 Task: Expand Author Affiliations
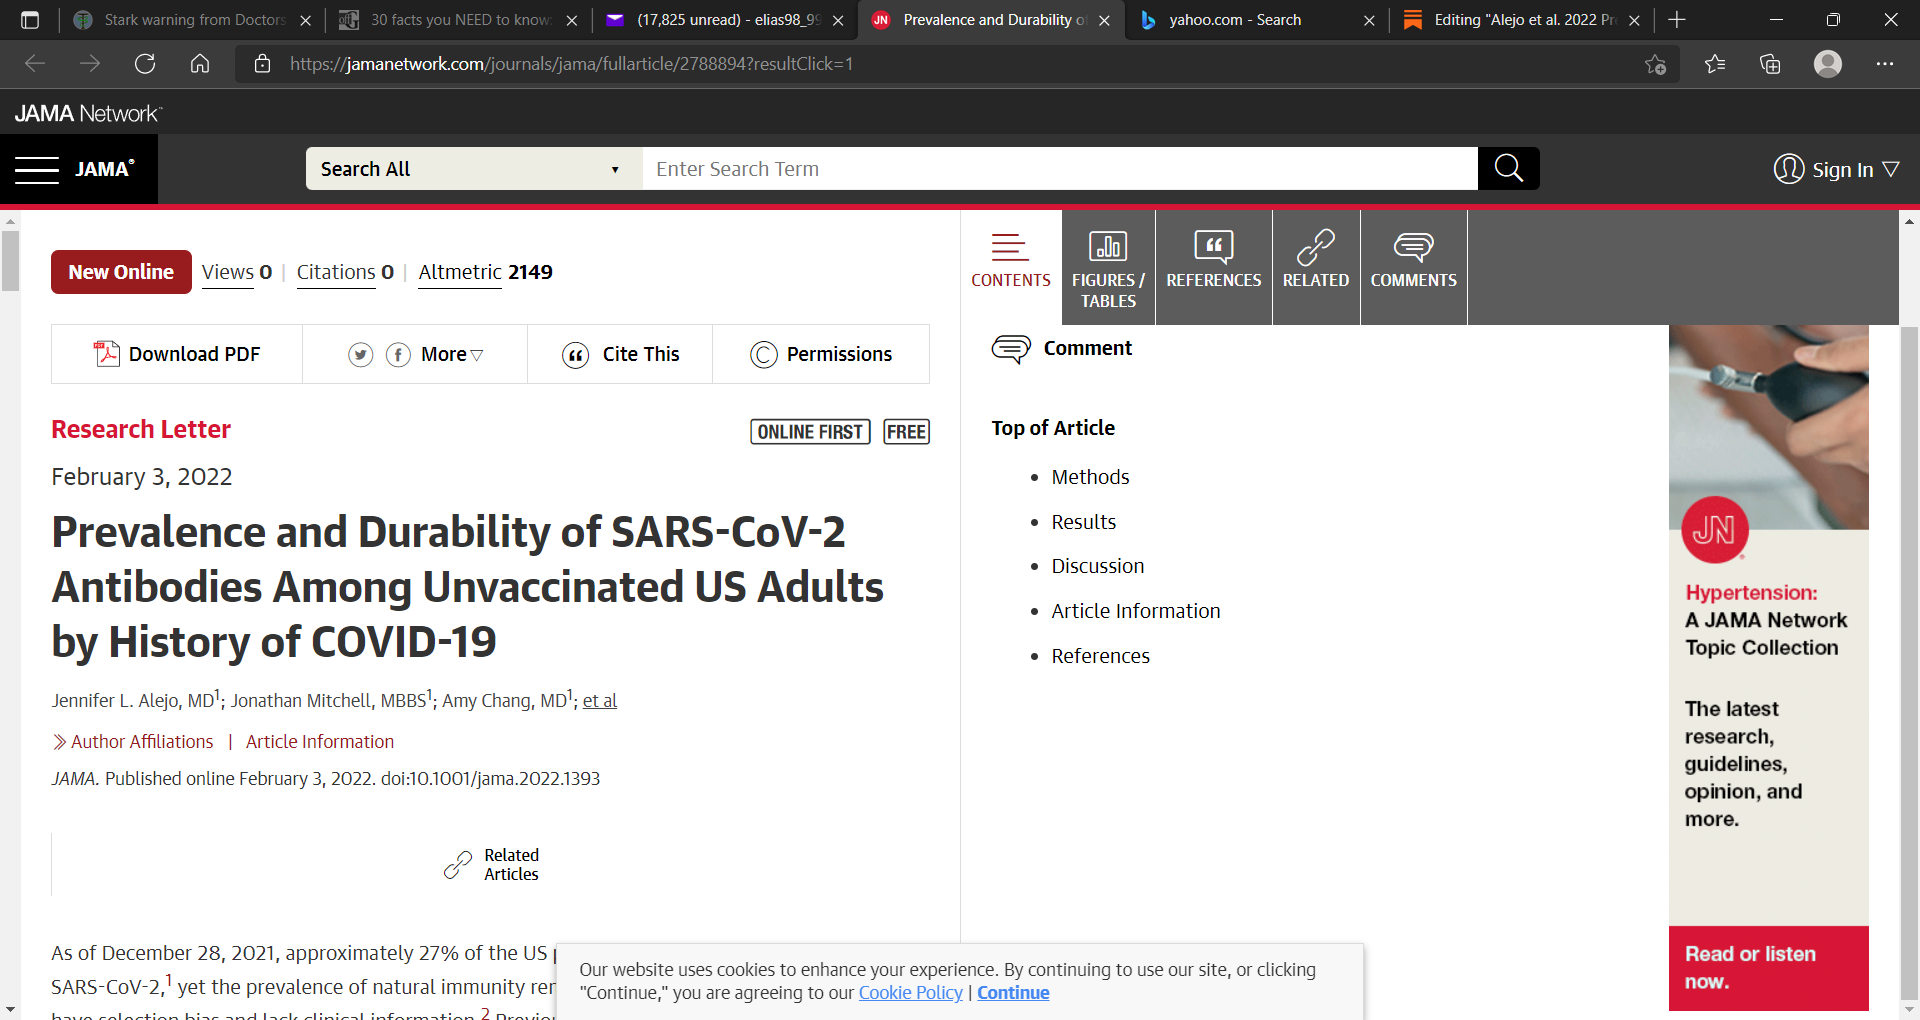pos(133,742)
